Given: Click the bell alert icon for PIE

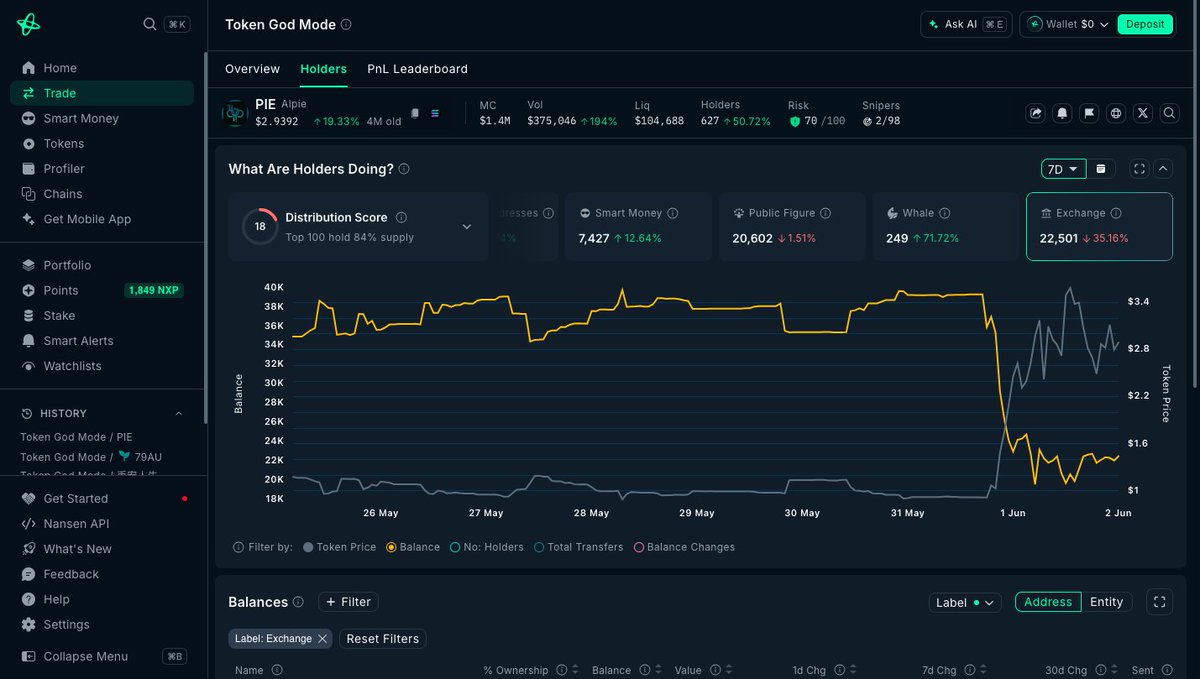Looking at the screenshot, I should click(x=1063, y=113).
